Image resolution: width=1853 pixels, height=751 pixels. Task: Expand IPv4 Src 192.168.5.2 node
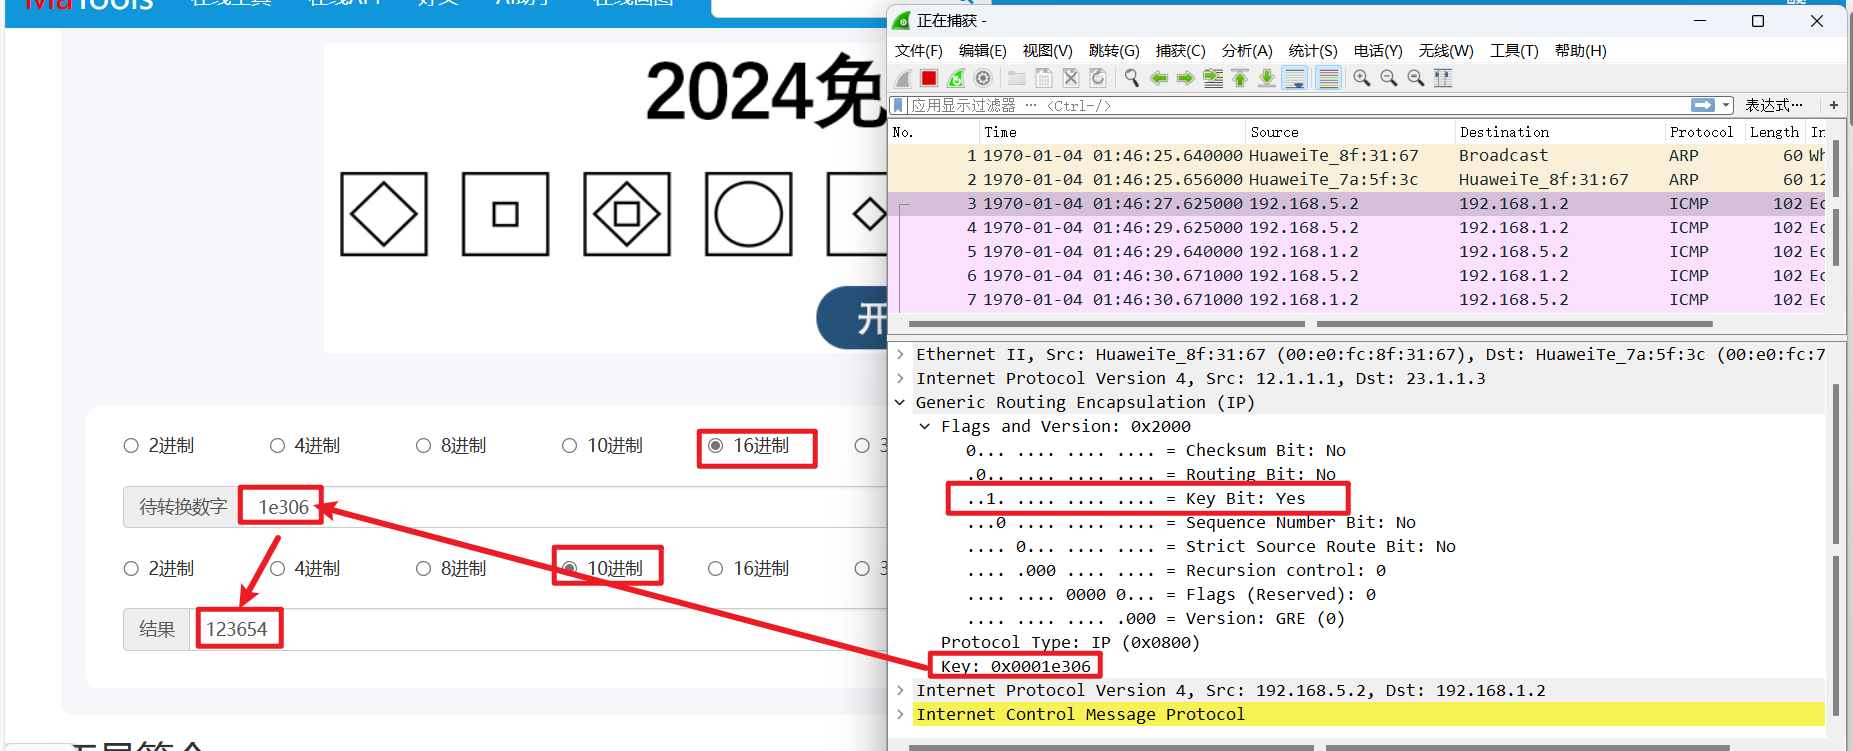[x=900, y=690]
